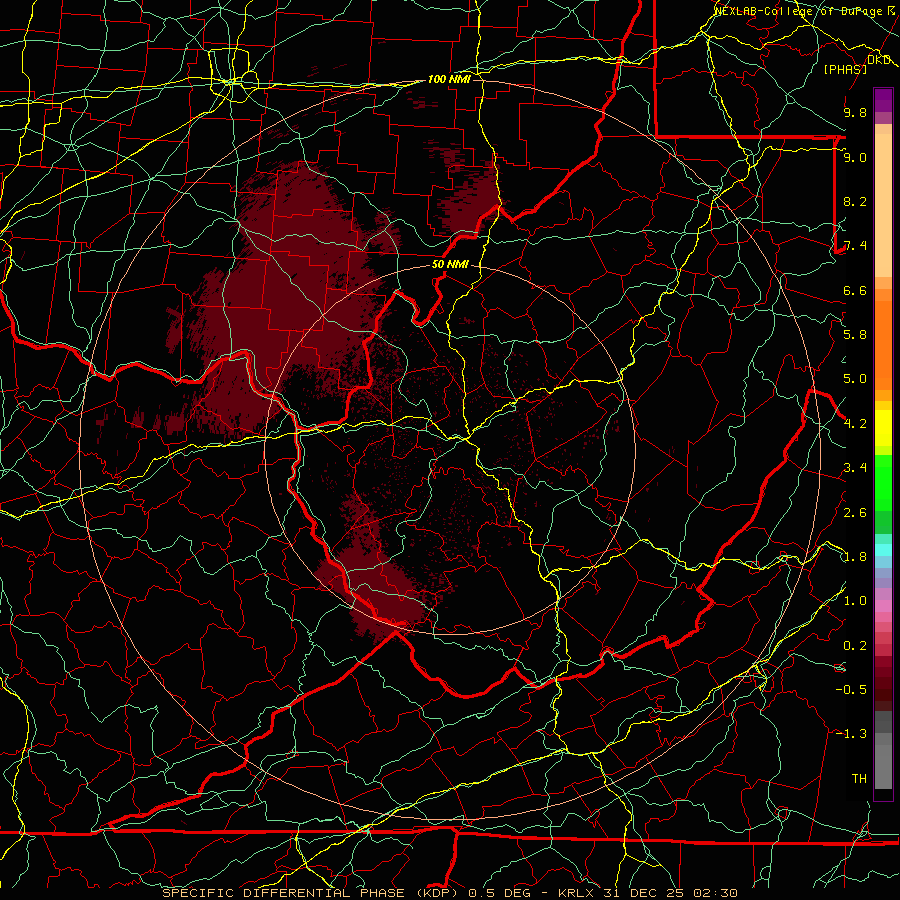
Task: Click the 1.8 scale value
Action: pyautogui.click(x=855, y=557)
